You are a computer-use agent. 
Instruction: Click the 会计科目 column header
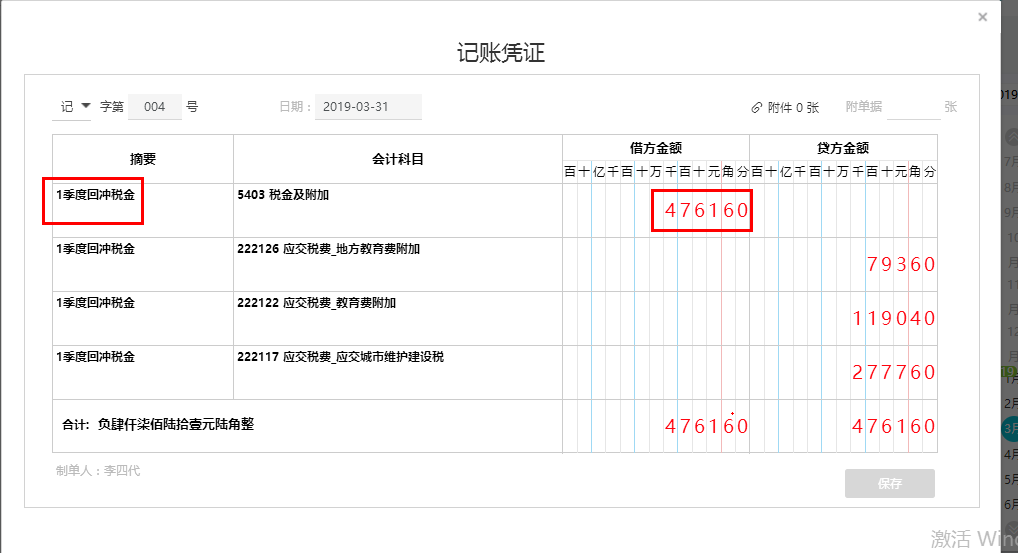397,159
